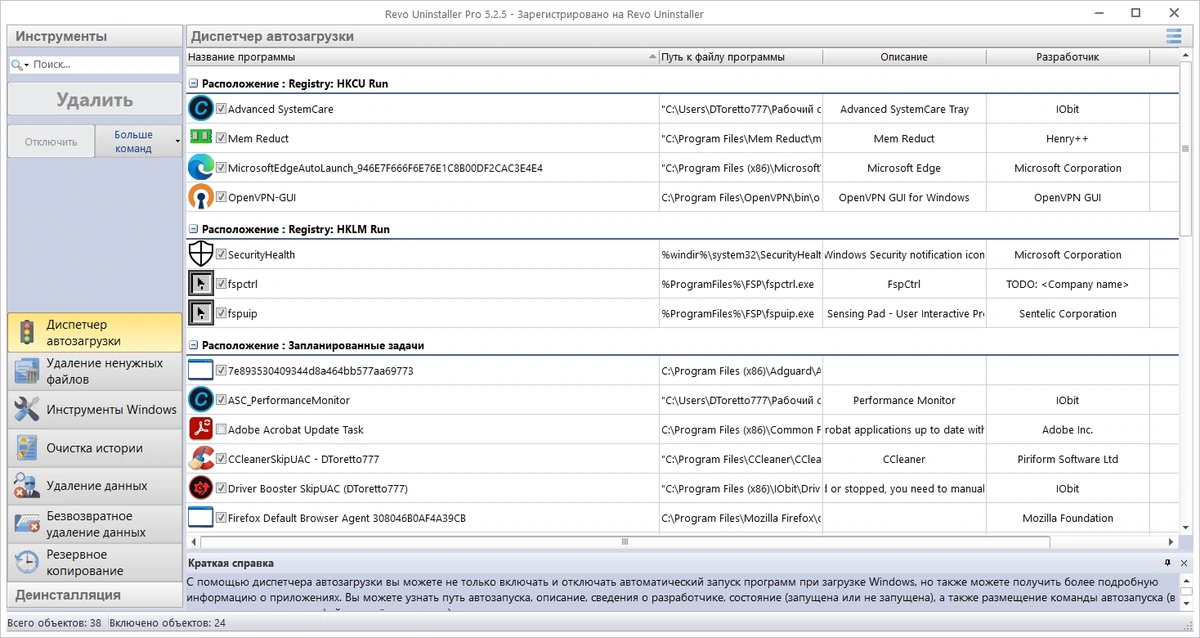Click the Инструменты section header
The image size is (1200, 638).
(95, 36)
